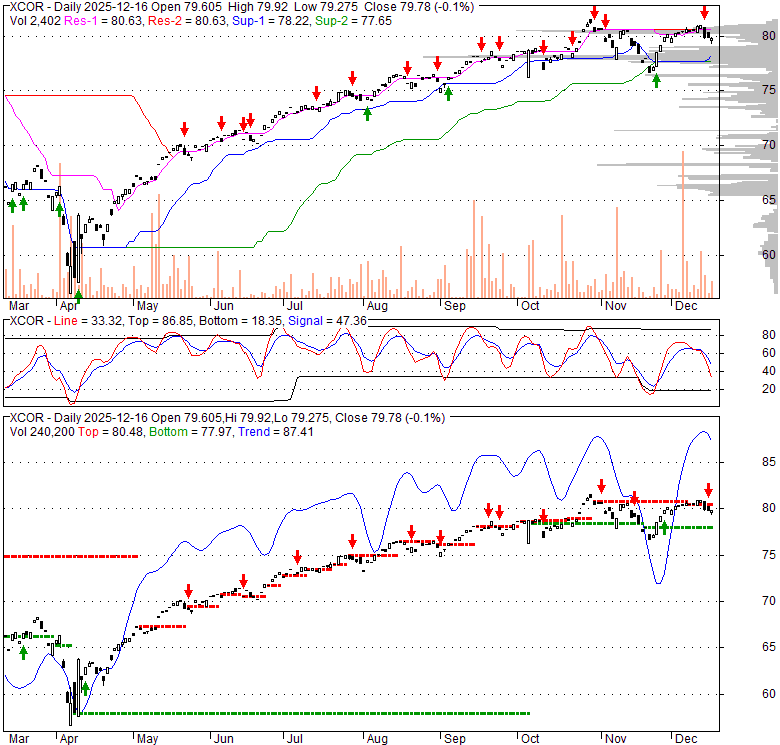This screenshot has height=745, width=780.
Task: Click the Vol 240,200 reading
Action: point(42,432)
